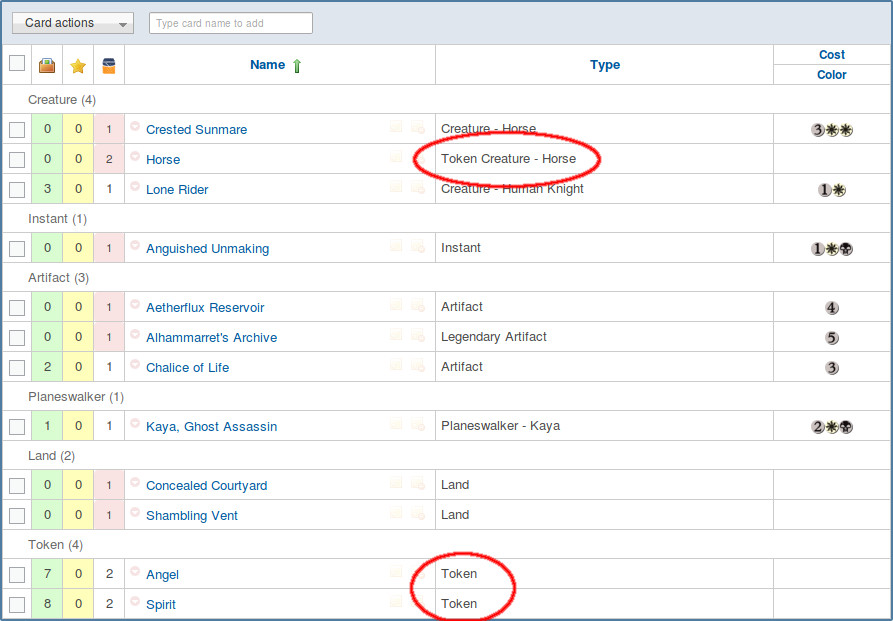Click the green sort arrow beside Name
This screenshot has height=621, width=893.
[x=297, y=65]
